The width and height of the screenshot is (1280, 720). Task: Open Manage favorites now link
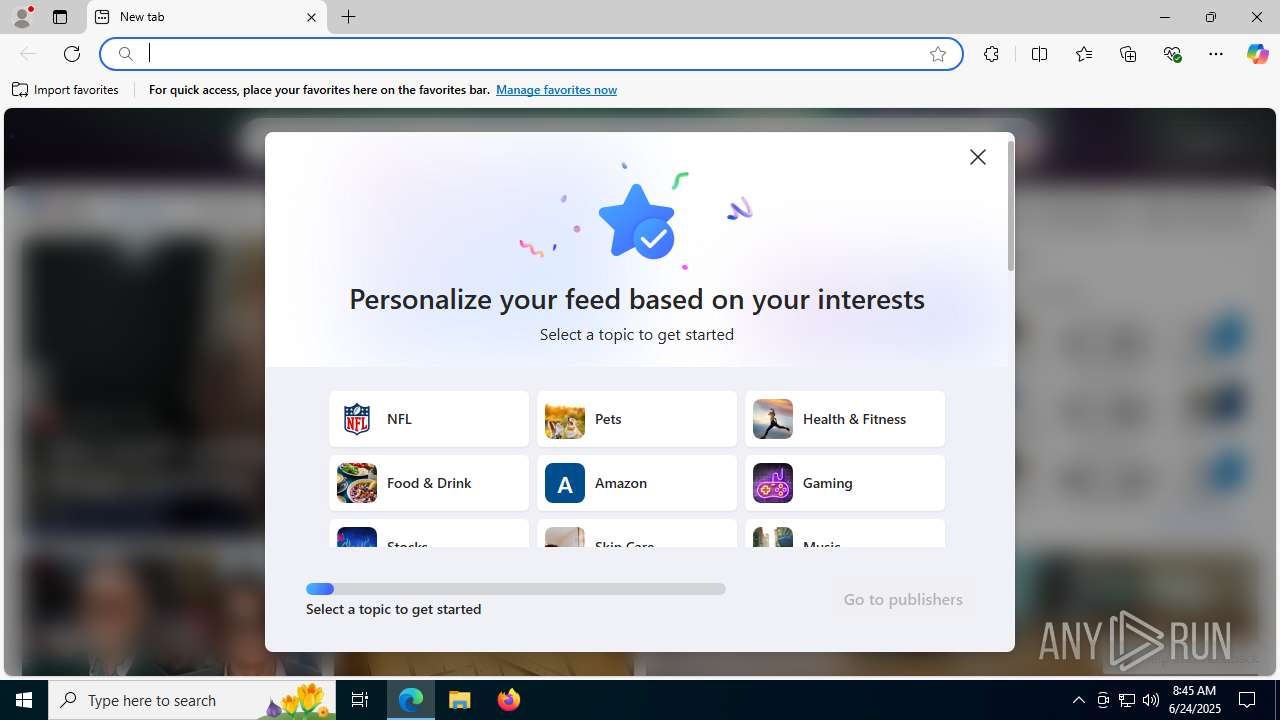pyautogui.click(x=556, y=90)
